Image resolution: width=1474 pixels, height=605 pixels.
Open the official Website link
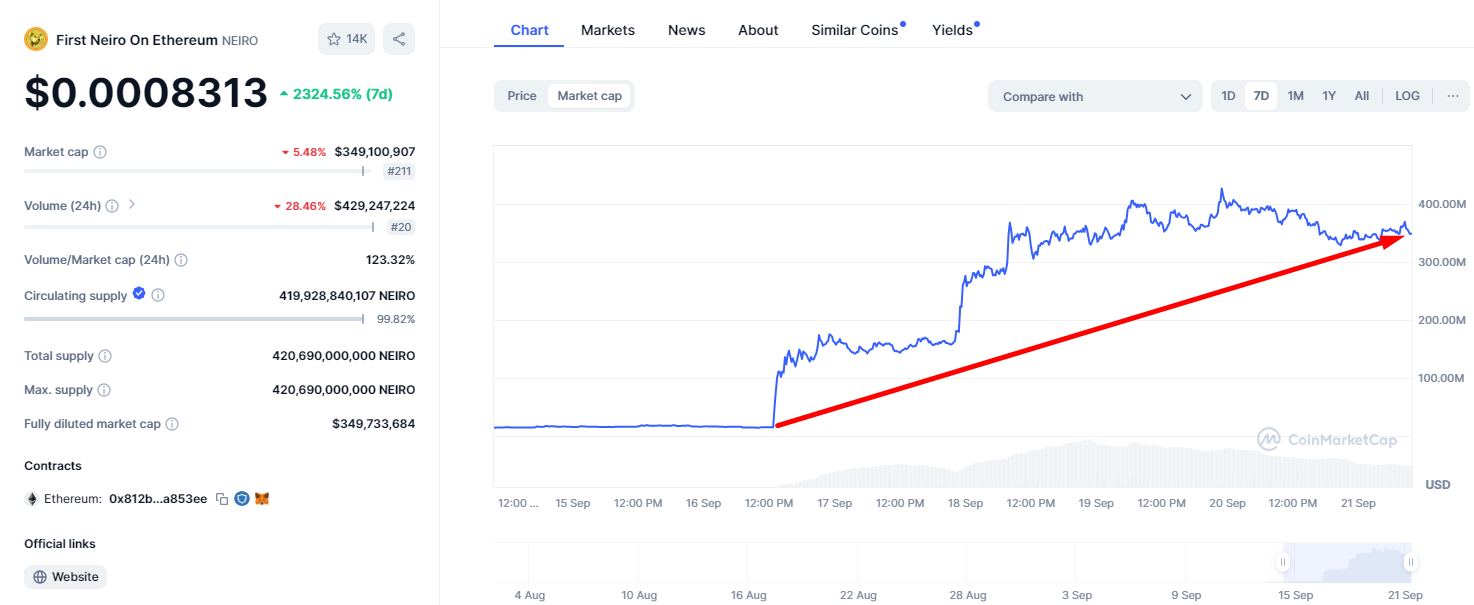[66, 577]
